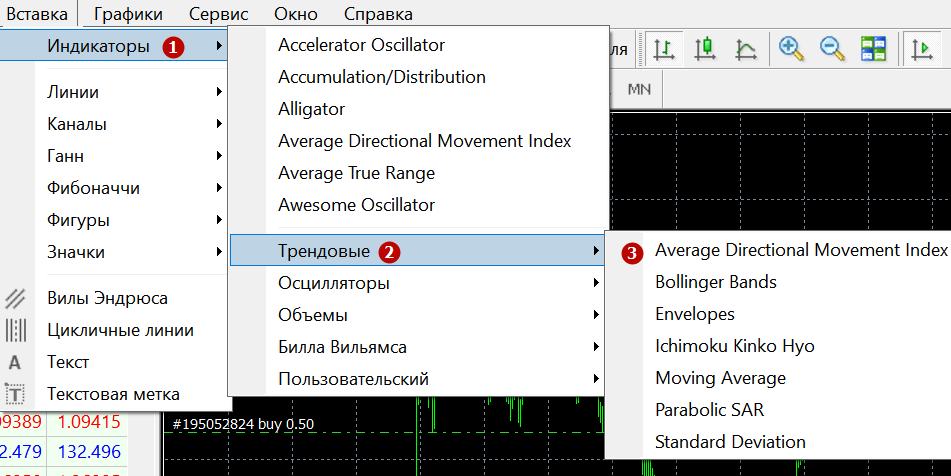951x476 pixels.
Task: Switch to candlestick chart icon
Action: (705, 49)
